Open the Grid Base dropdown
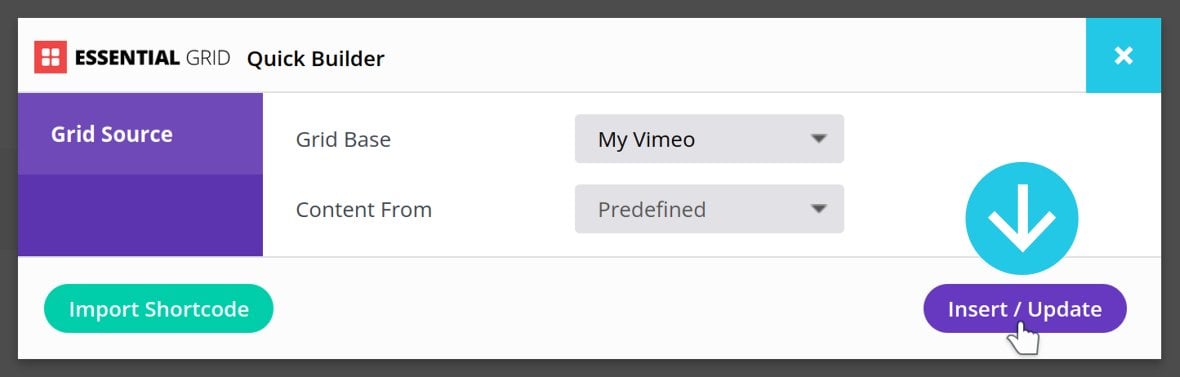Image resolution: width=1180 pixels, height=377 pixels. click(x=709, y=138)
